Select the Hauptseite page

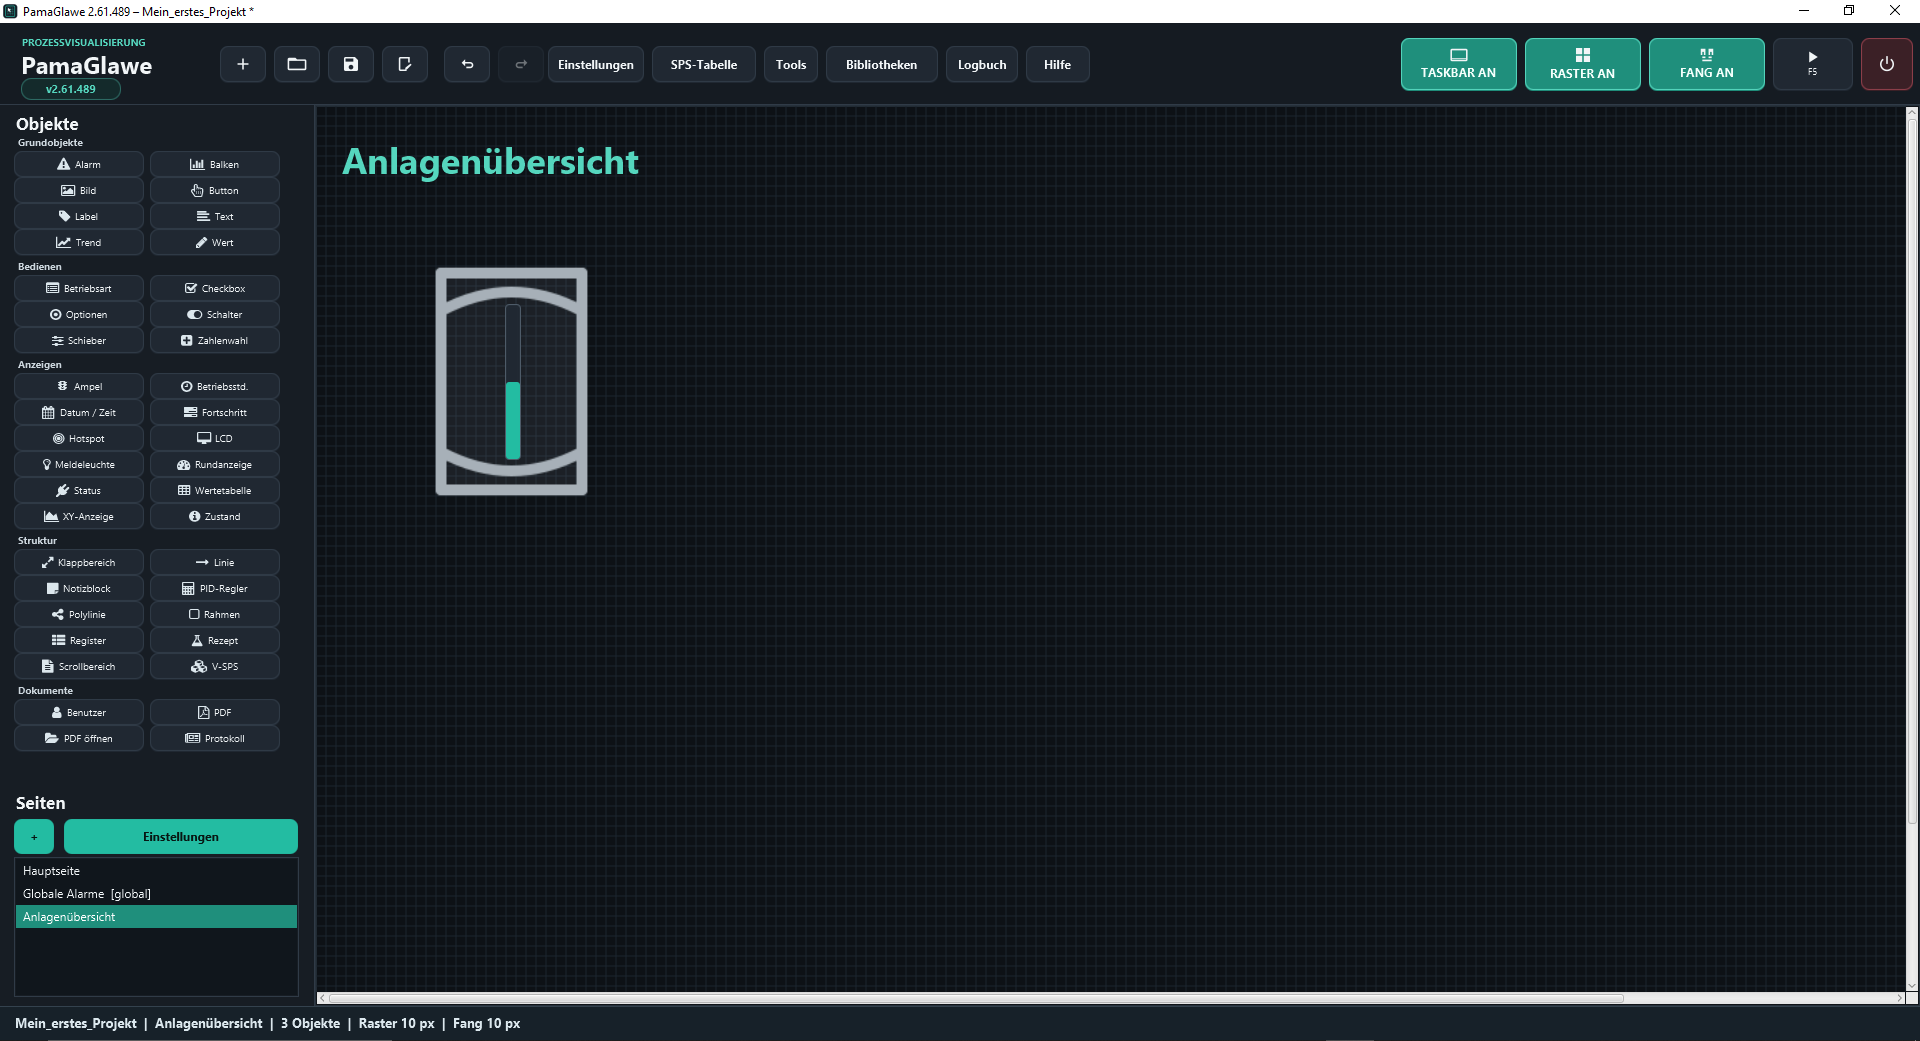coord(156,871)
